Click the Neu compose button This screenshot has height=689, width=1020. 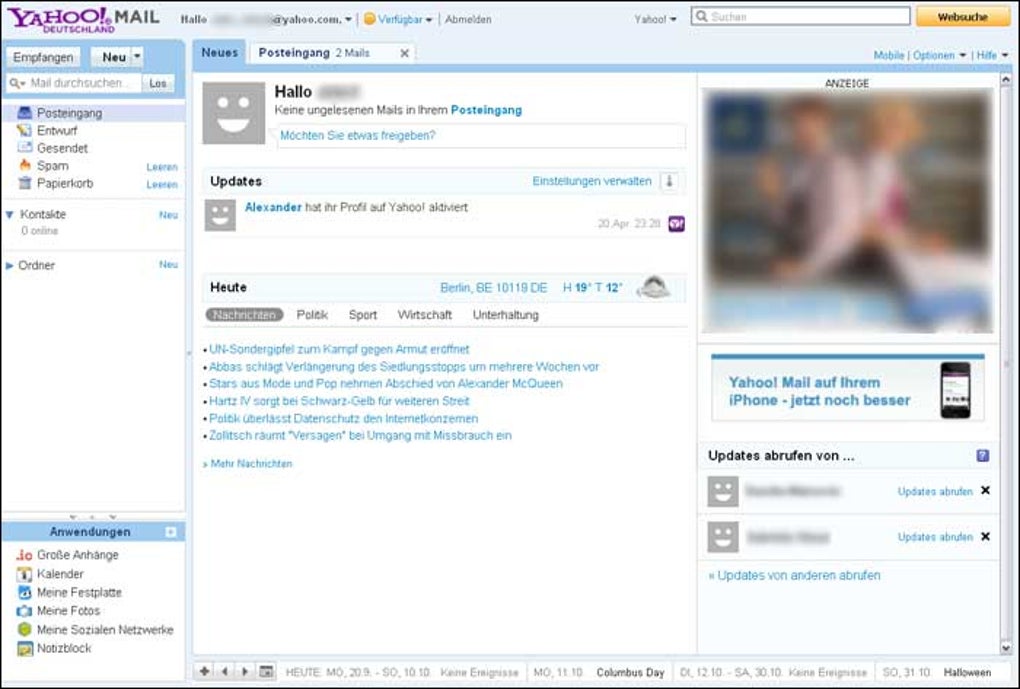pyautogui.click(x=113, y=57)
